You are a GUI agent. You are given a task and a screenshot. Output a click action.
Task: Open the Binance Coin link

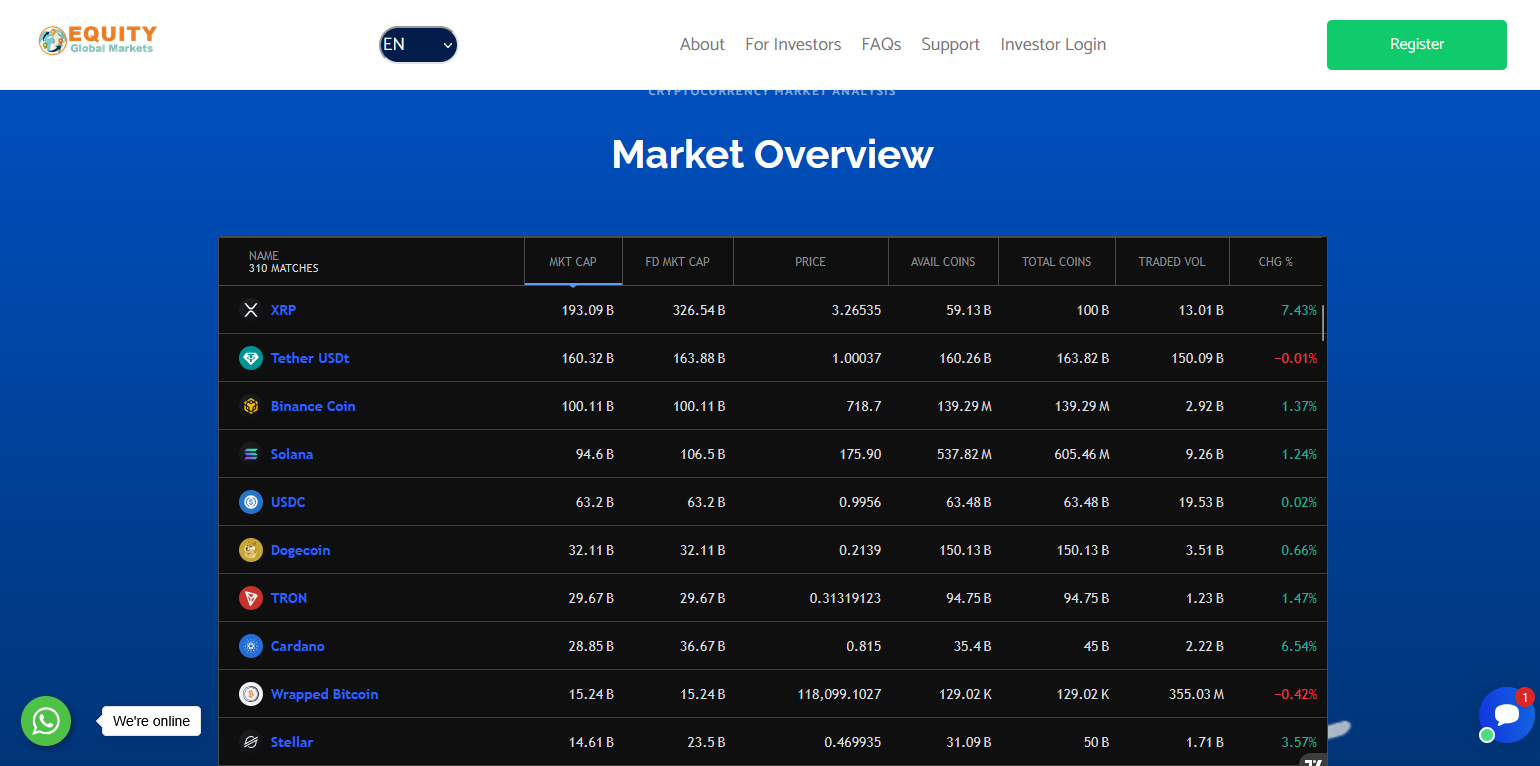click(313, 406)
